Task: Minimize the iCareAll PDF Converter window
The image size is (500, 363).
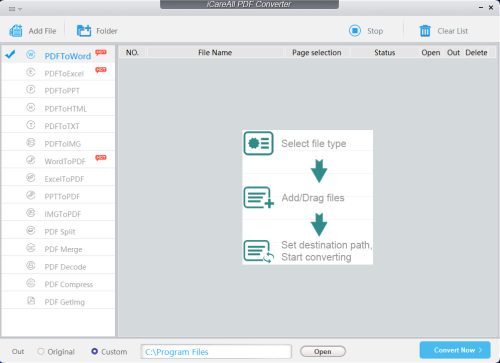Action: [481, 7]
